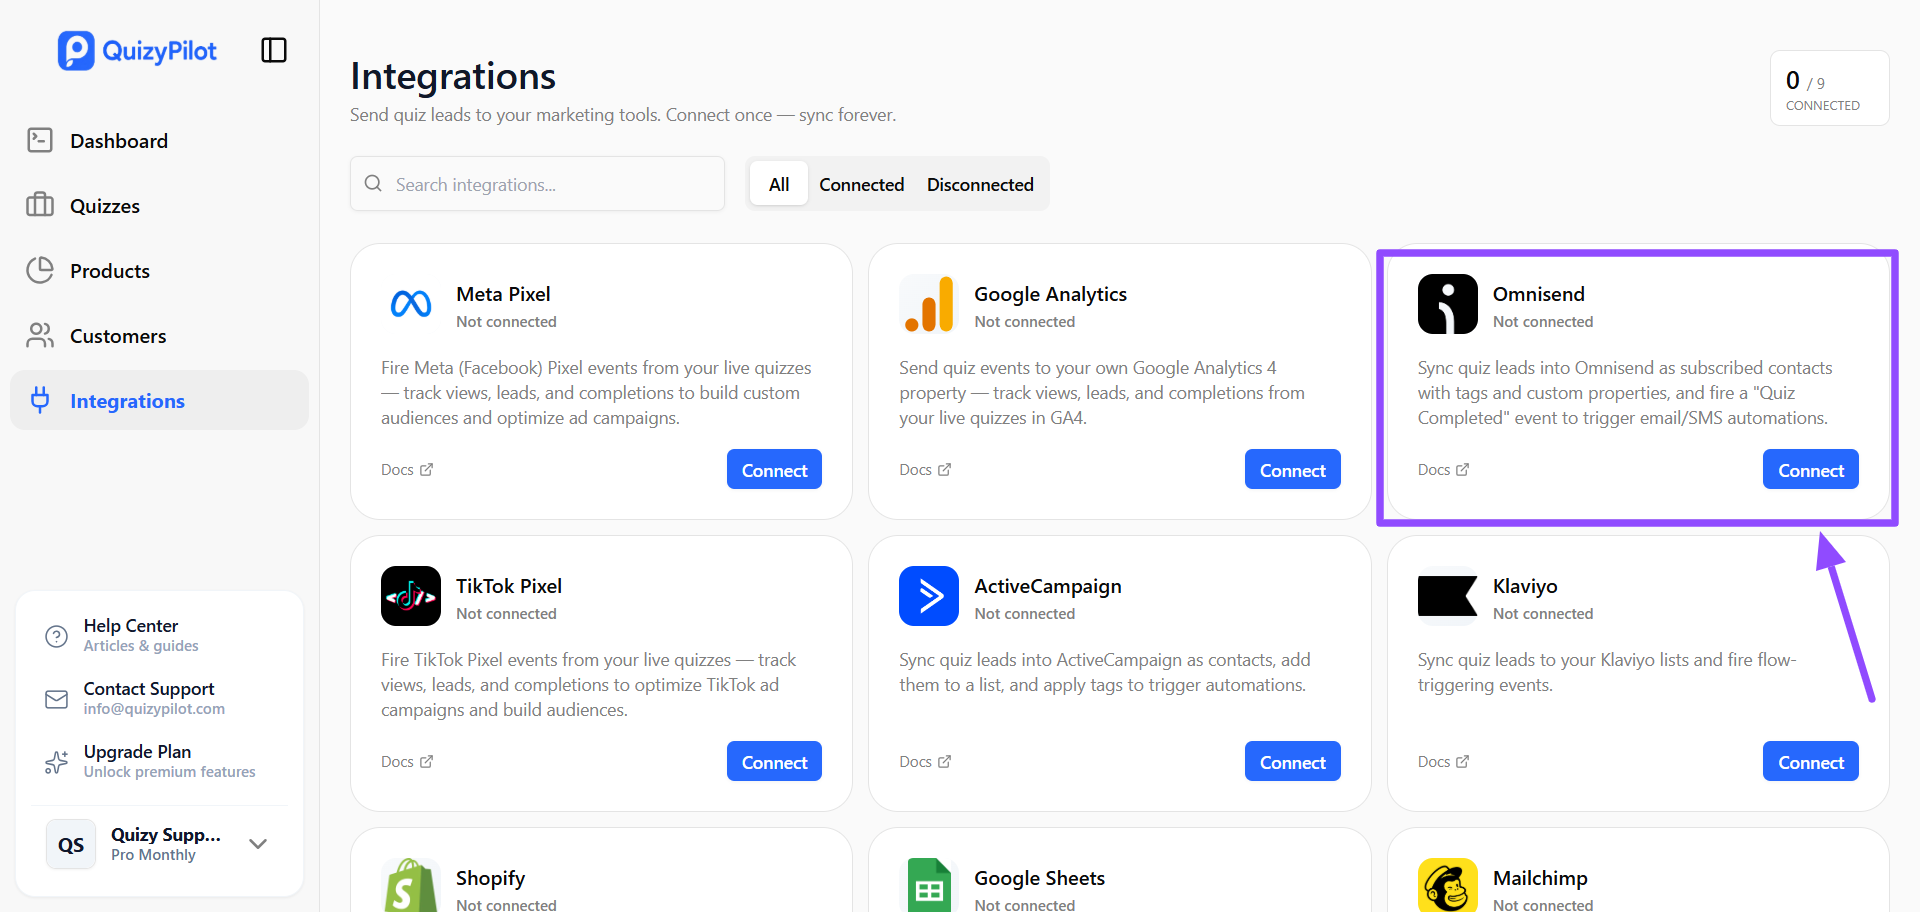Image resolution: width=1920 pixels, height=912 pixels.
Task: Click the TikTok Pixel card title
Action: [x=509, y=586]
